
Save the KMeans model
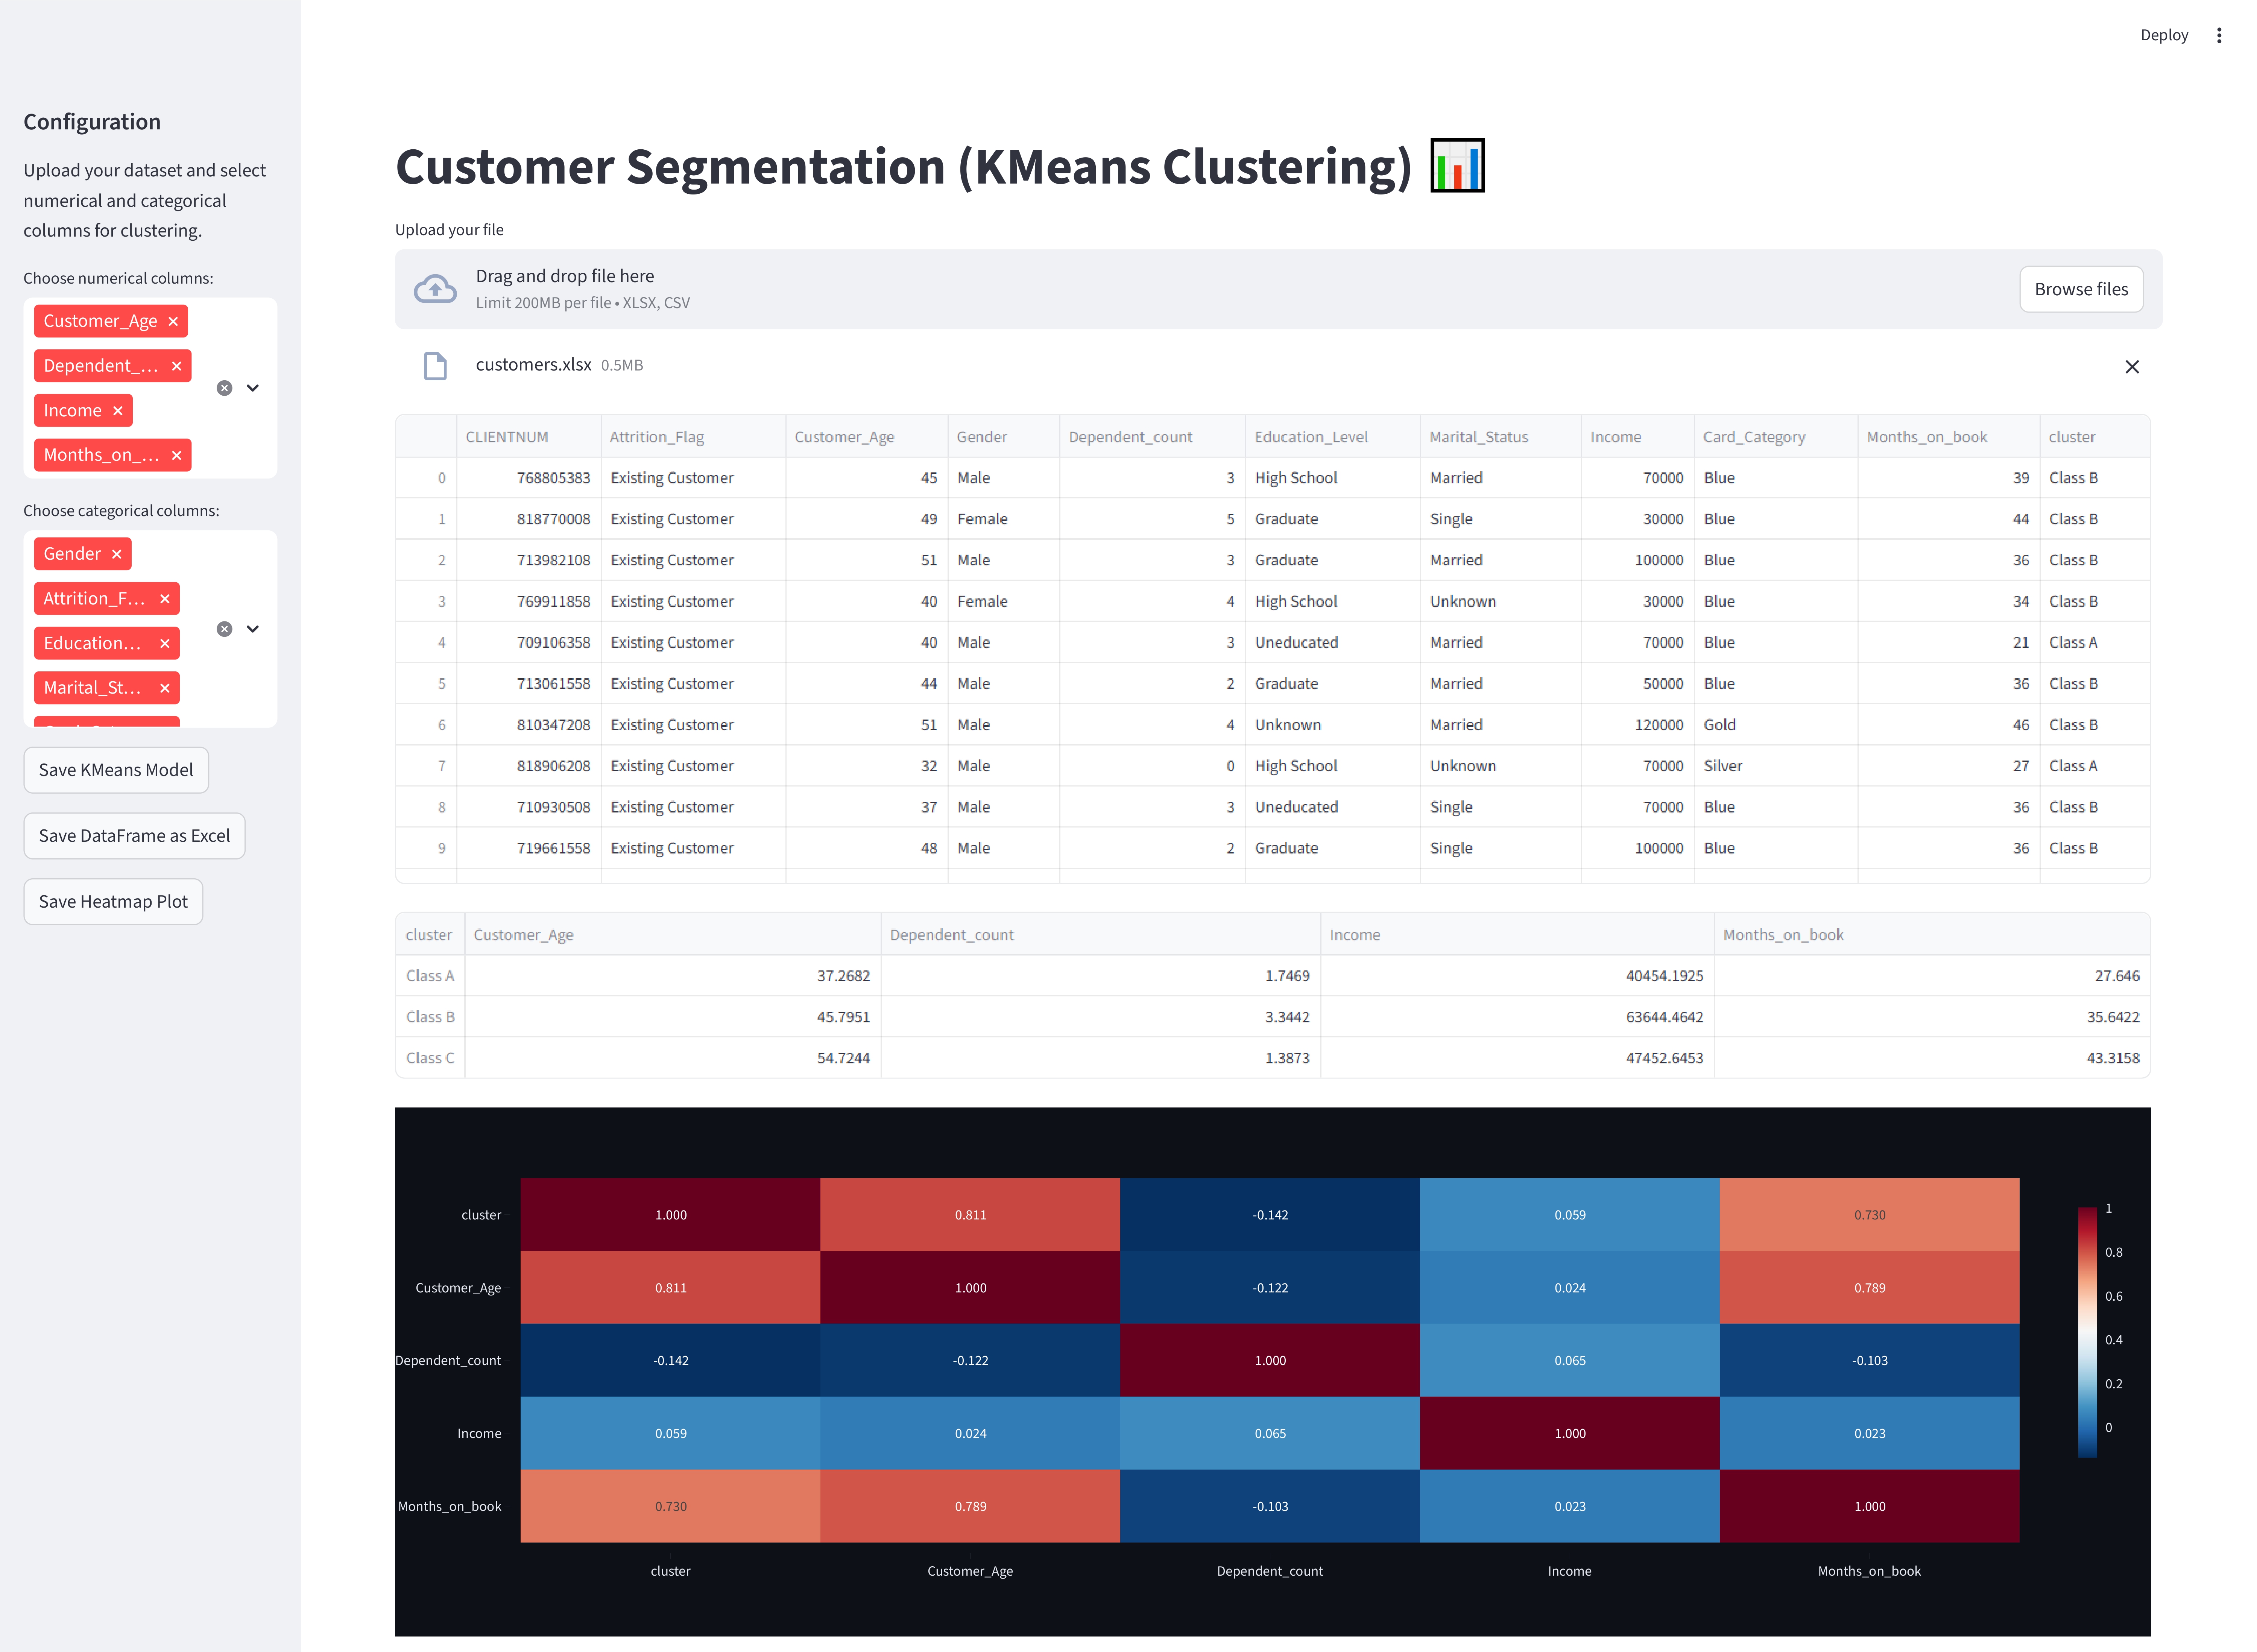point(116,770)
